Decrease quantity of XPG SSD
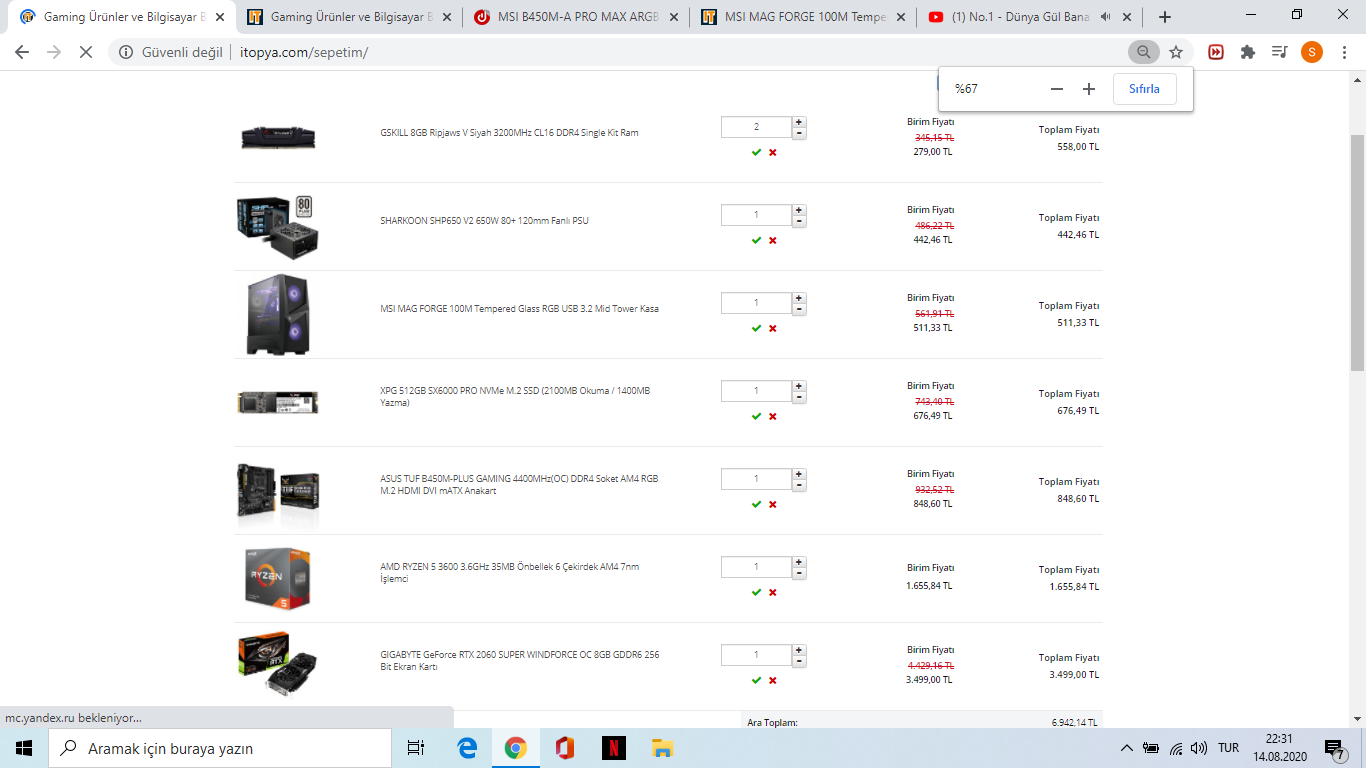 799,397
